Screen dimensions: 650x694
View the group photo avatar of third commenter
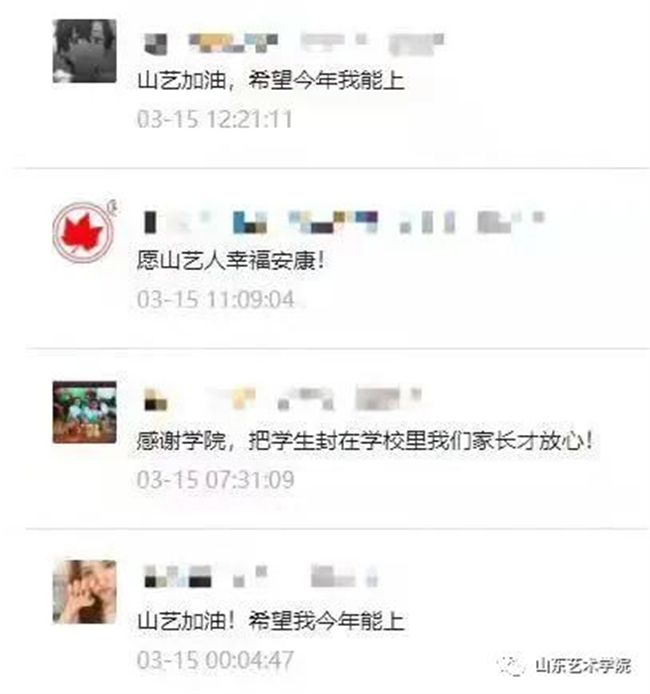(x=85, y=412)
